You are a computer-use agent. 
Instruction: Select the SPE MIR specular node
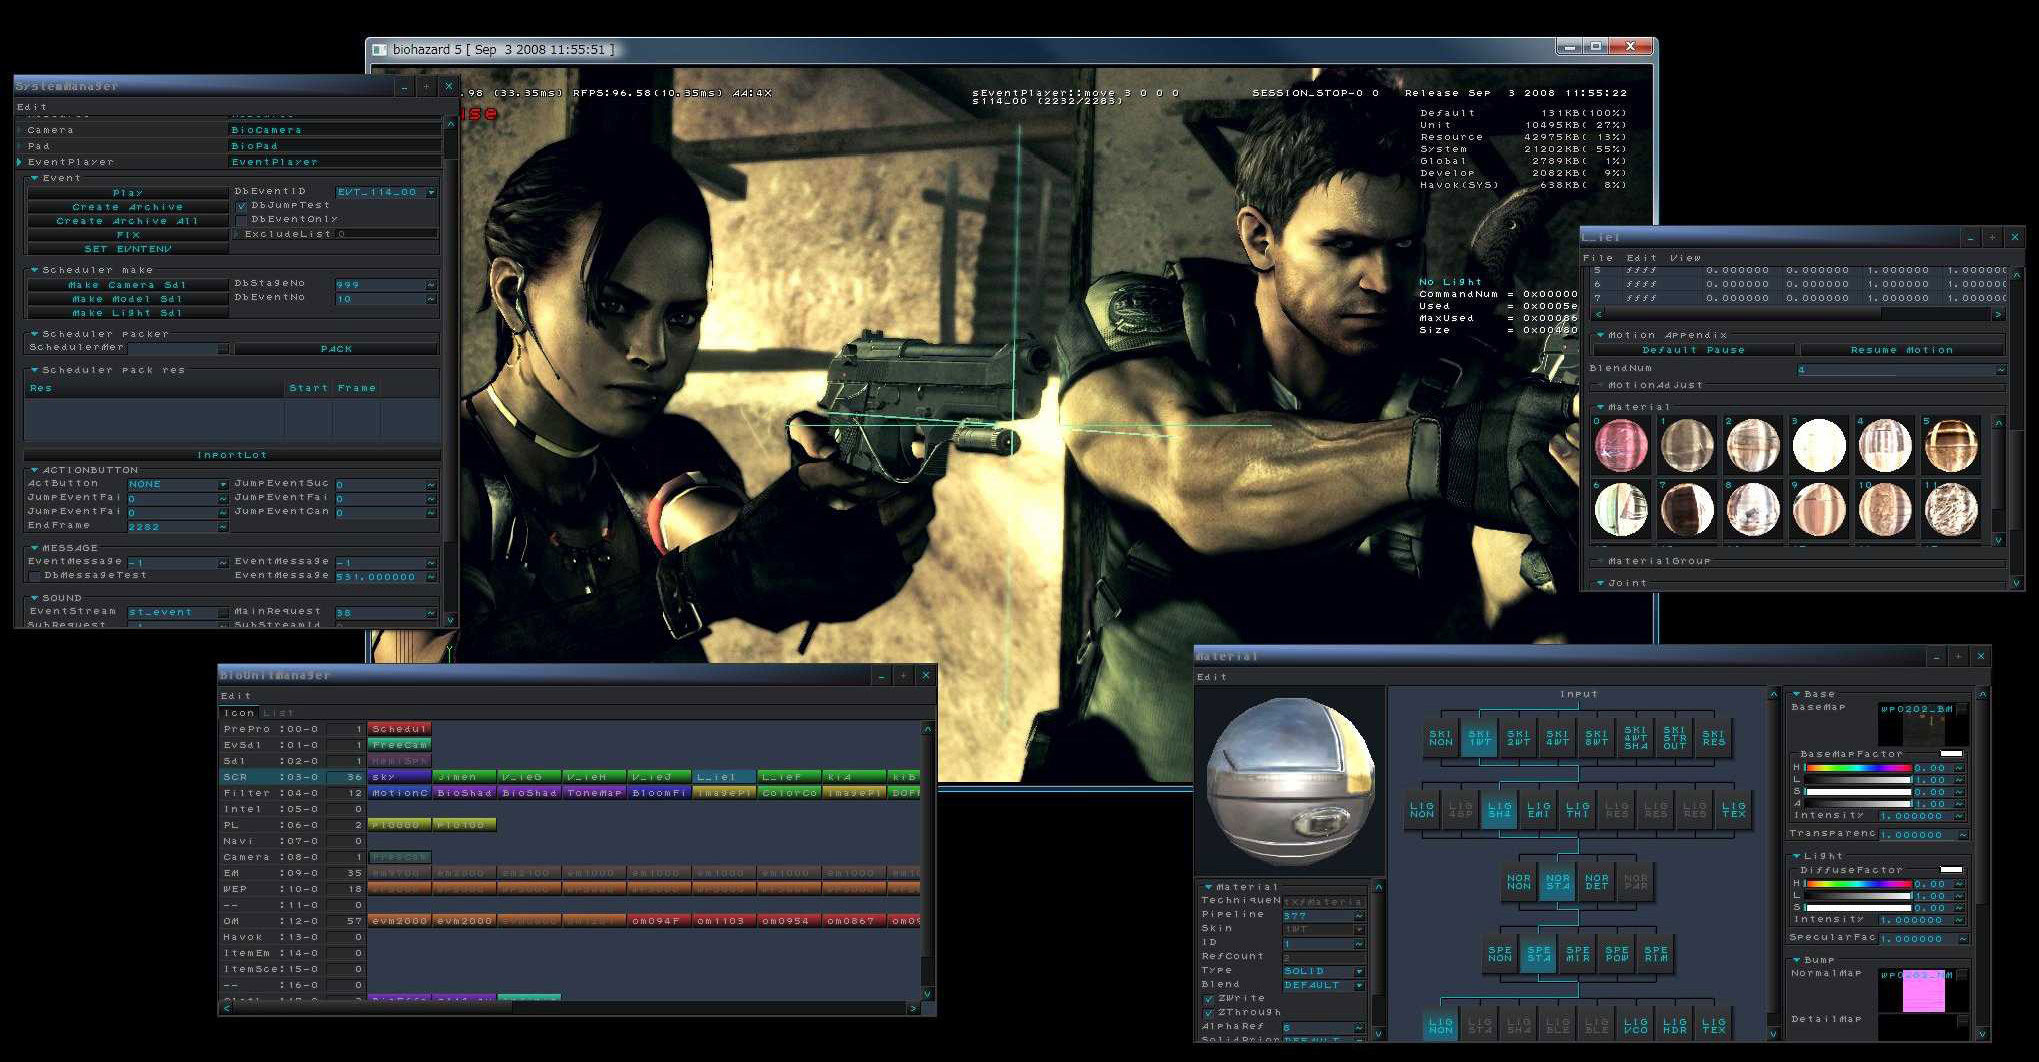(x=1578, y=954)
